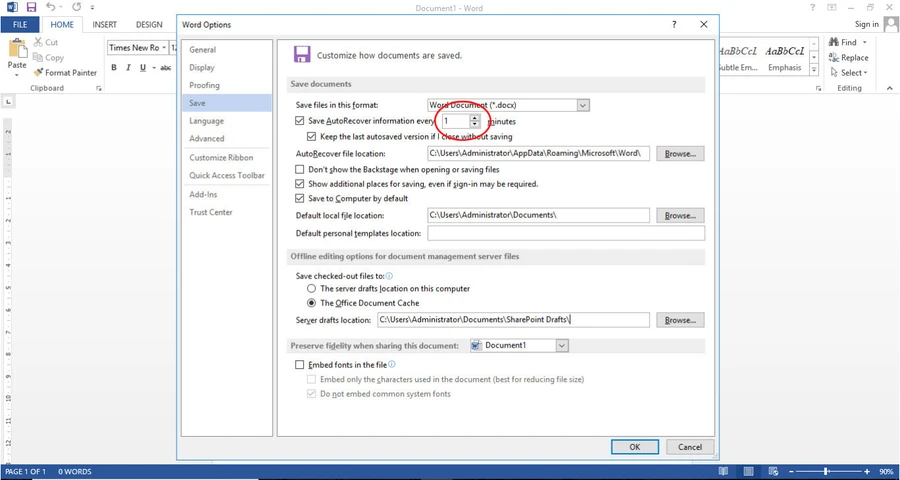Open Customize Ribbon category
The height and width of the screenshot is (480, 900).
click(x=227, y=157)
